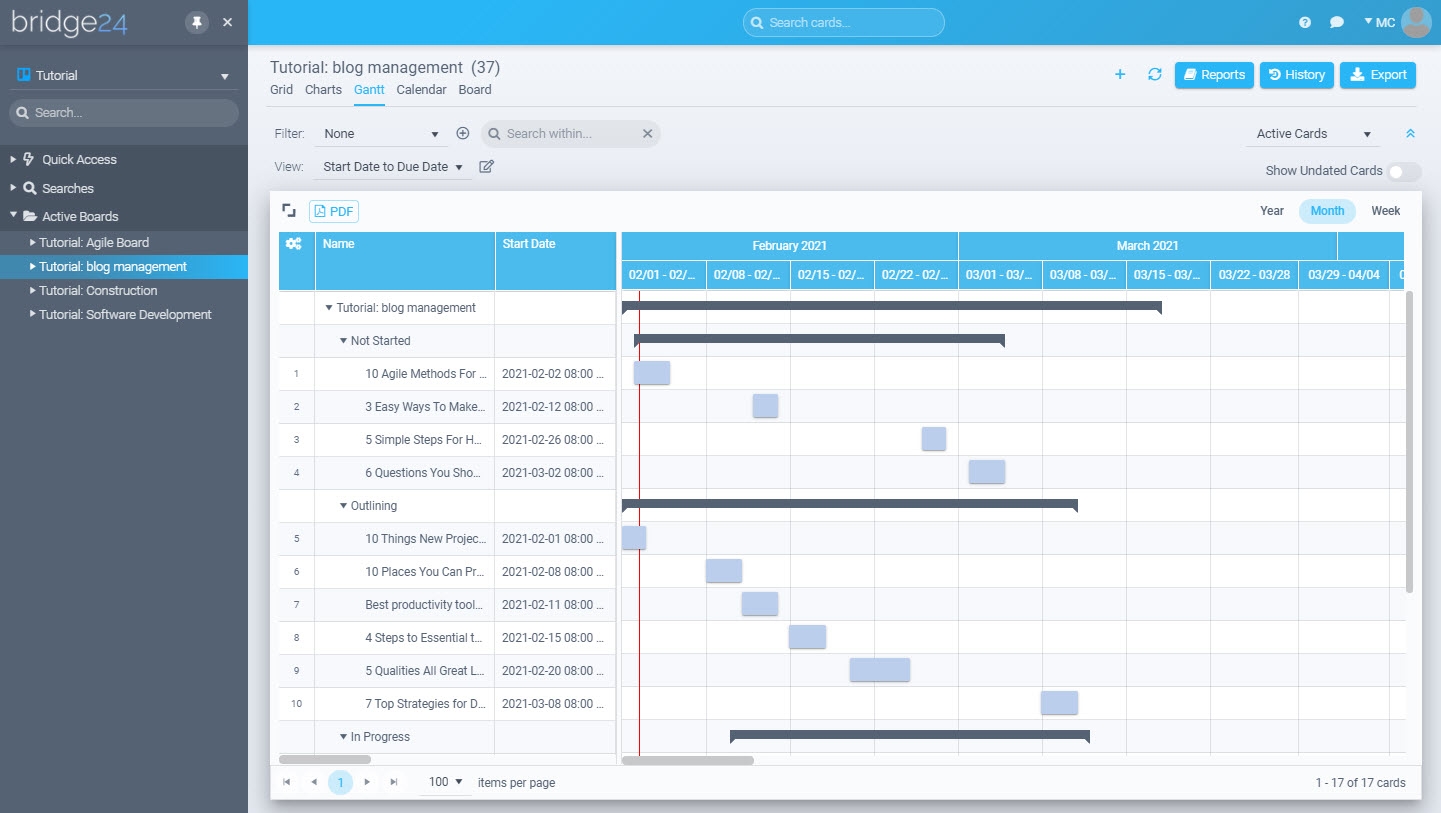Switch to the Board tab
This screenshot has width=1441, height=813.
475,89
